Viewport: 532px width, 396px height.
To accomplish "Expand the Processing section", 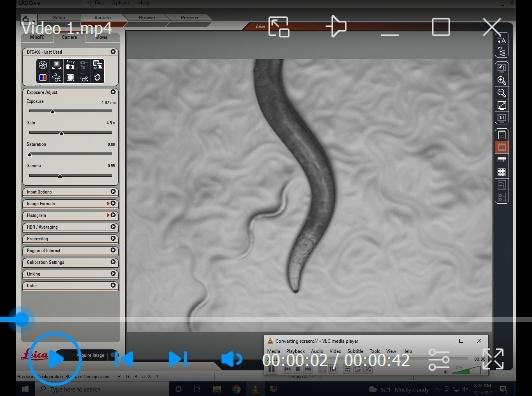I will point(113,239).
